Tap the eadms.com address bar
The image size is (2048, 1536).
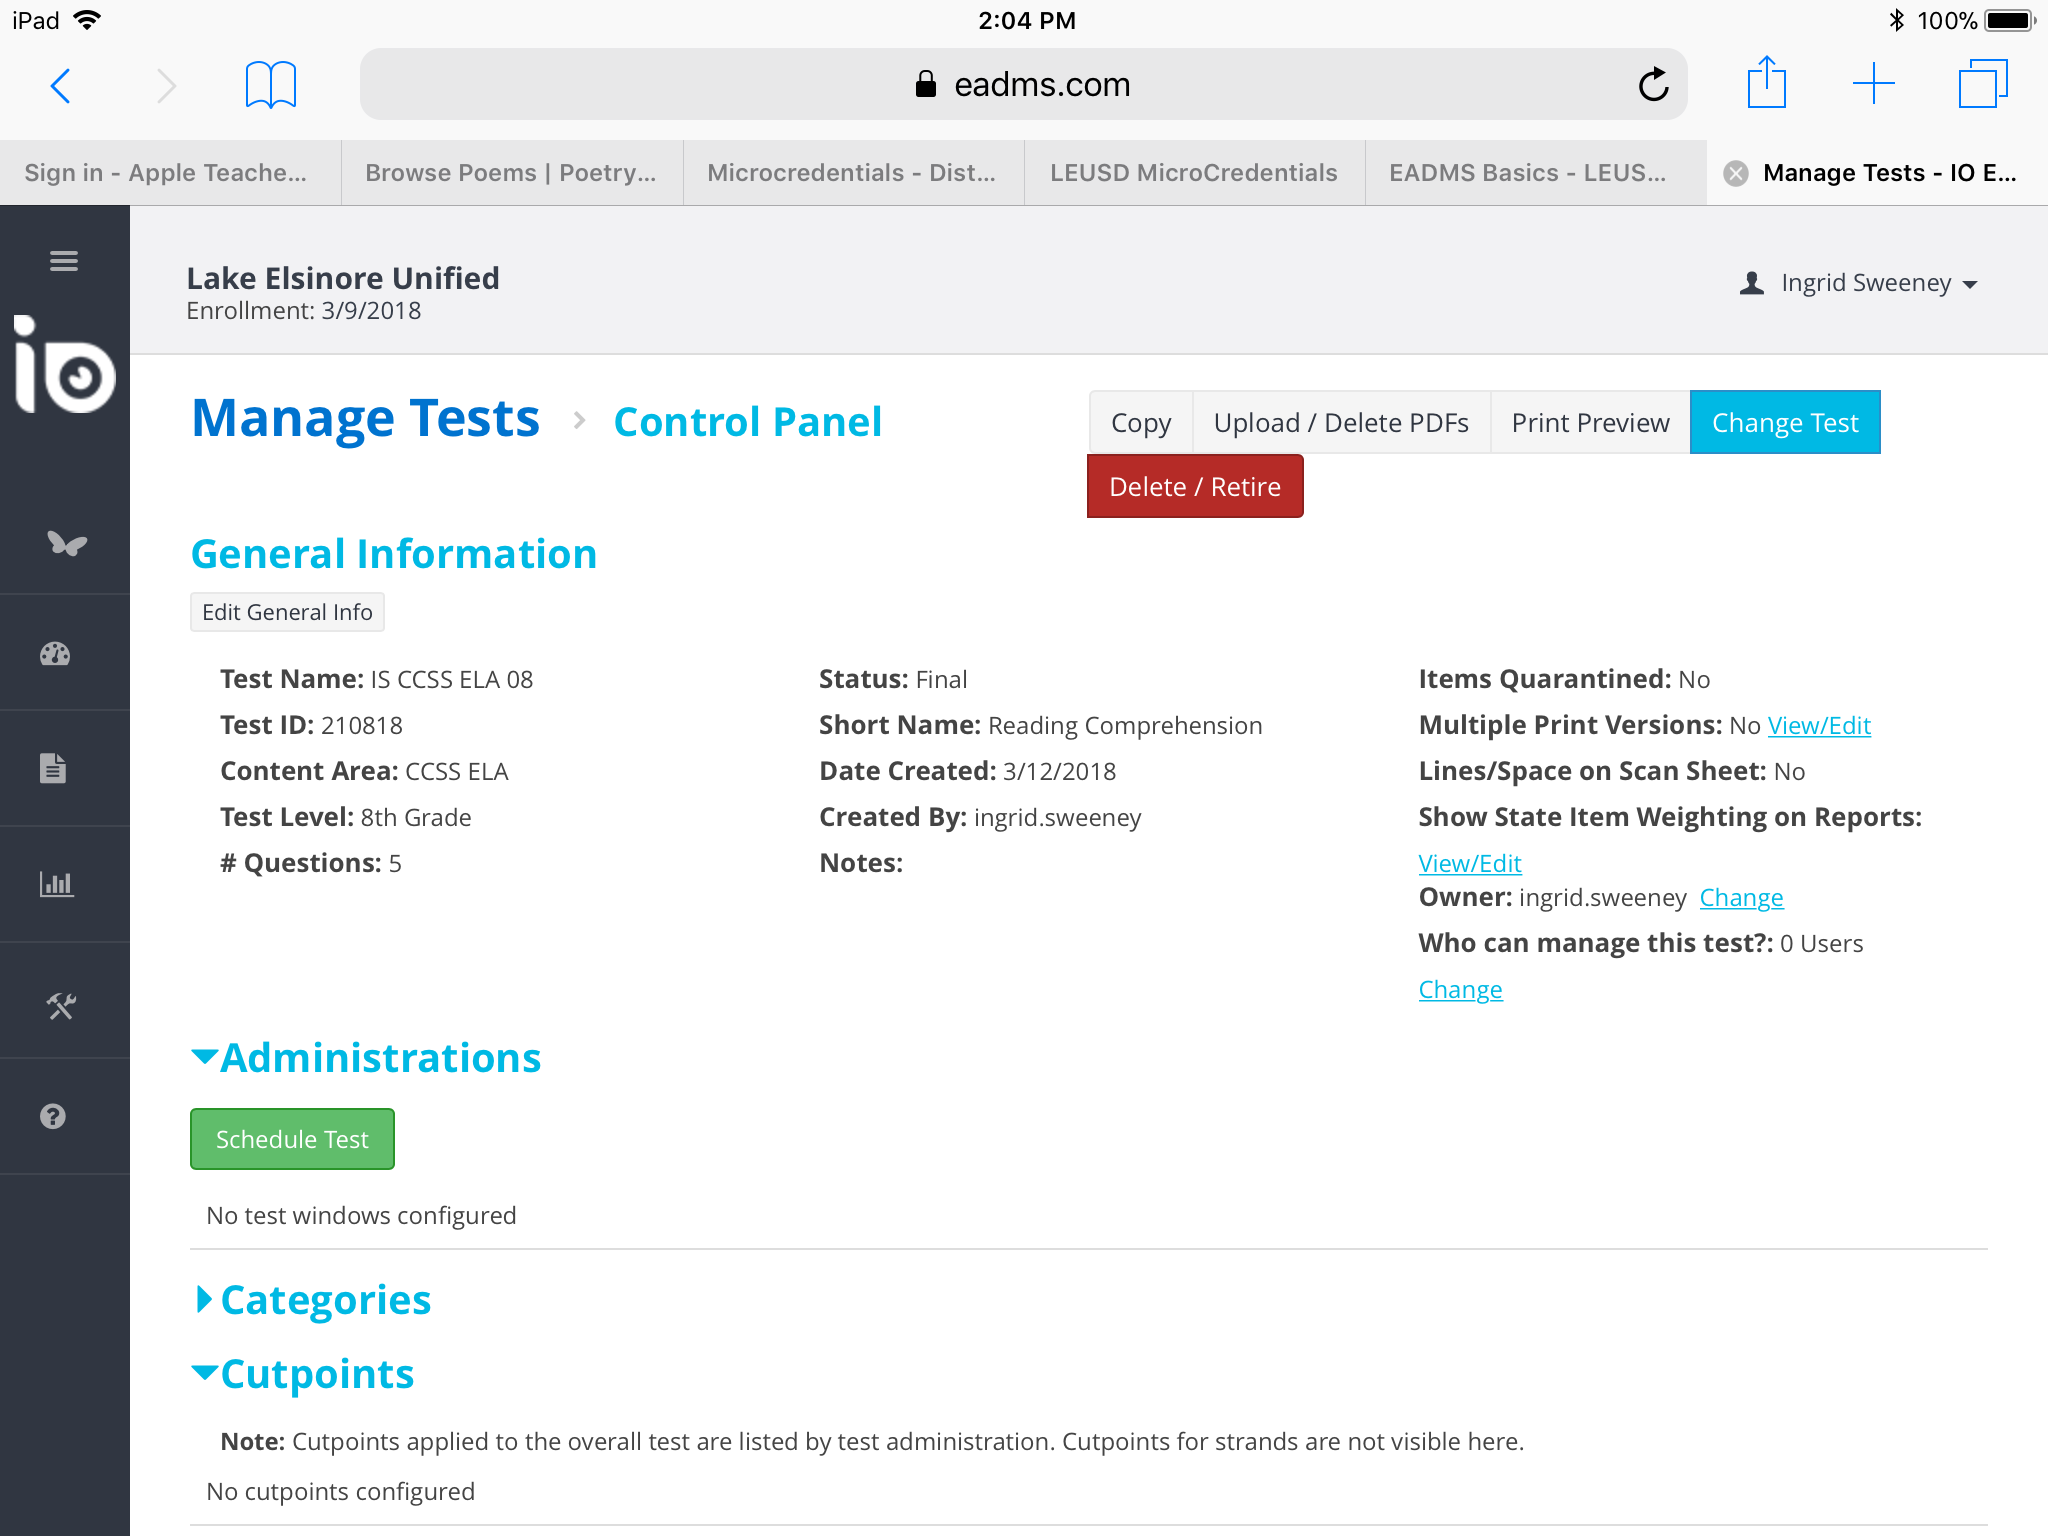click(1022, 84)
